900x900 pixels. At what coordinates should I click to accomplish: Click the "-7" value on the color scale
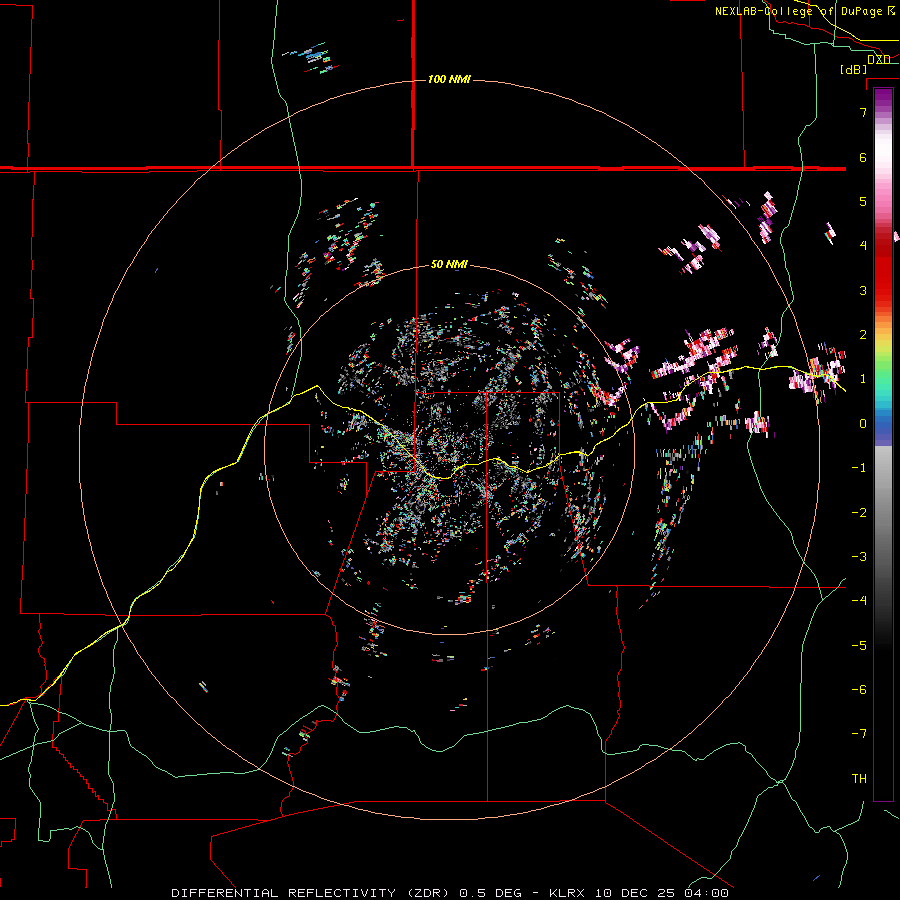click(x=859, y=734)
